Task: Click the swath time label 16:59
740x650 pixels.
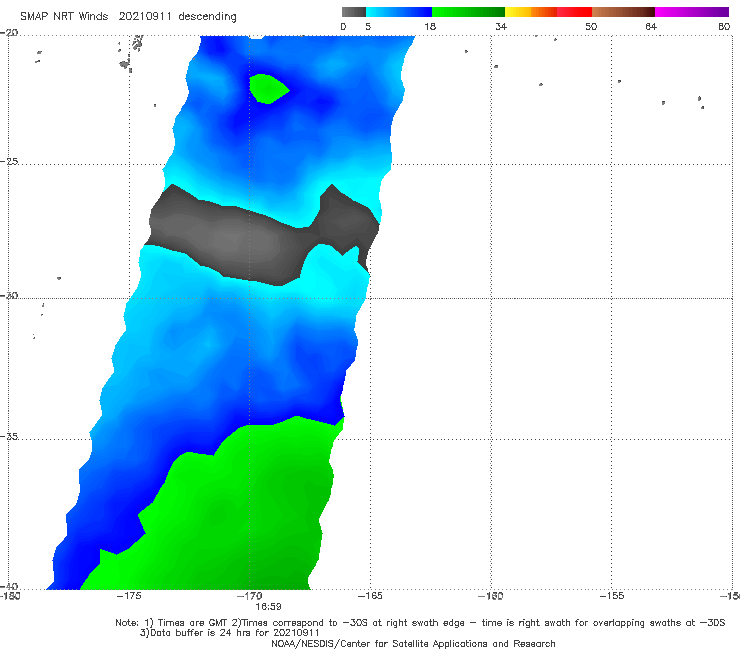Action: coord(268,607)
